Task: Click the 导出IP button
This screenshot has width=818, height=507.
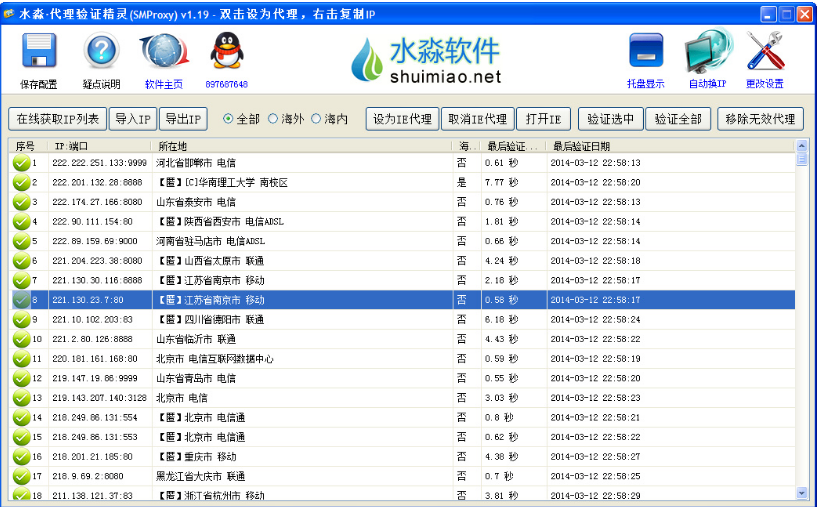Action: 183,119
